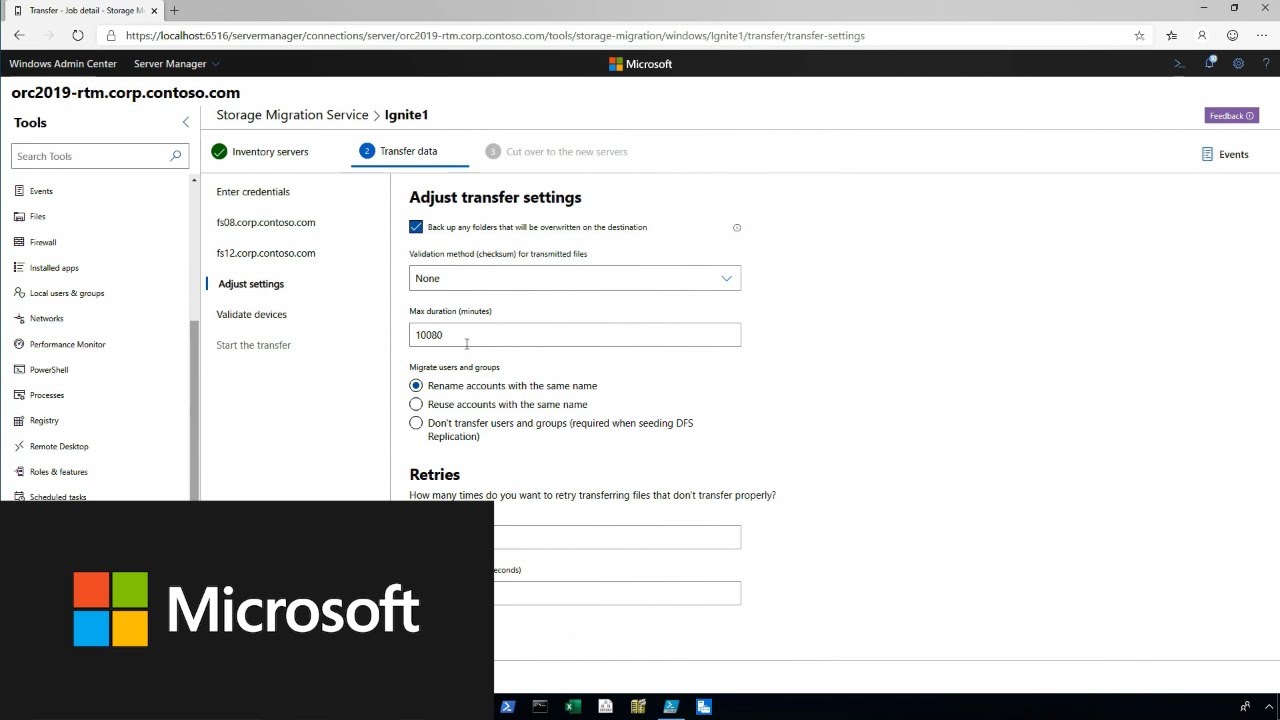
Task: Open the PowerShell tool icon in sidebar
Action: pyautogui.click(x=20, y=370)
